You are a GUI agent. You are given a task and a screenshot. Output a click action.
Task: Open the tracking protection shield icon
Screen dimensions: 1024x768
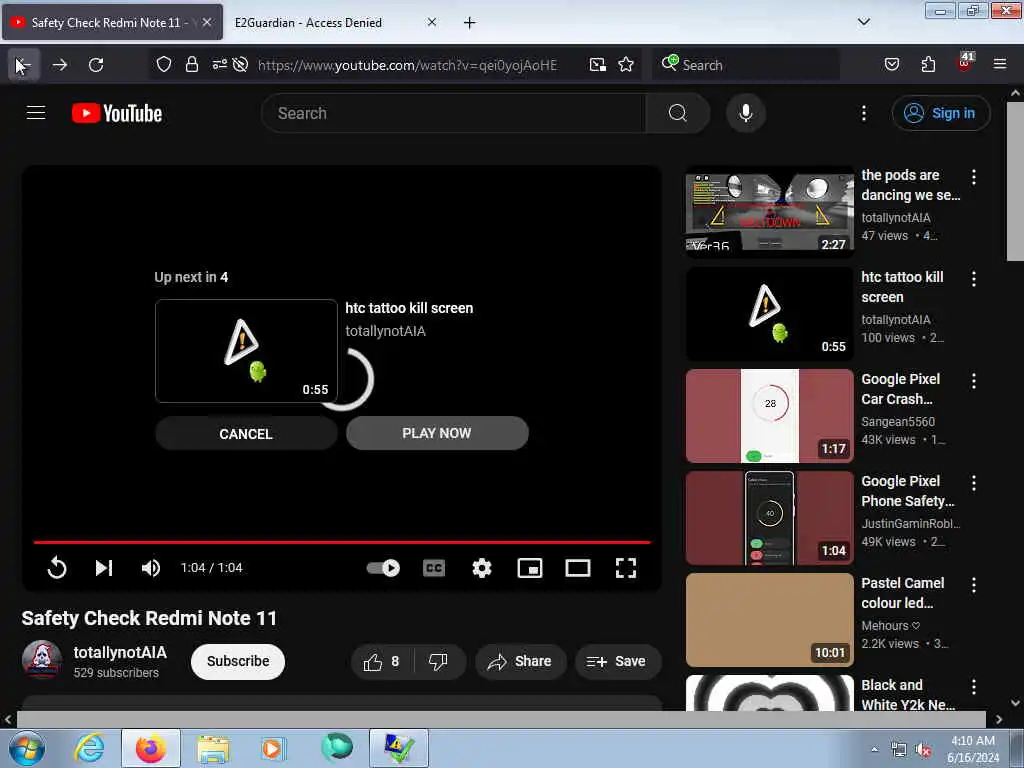click(x=164, y=65)
